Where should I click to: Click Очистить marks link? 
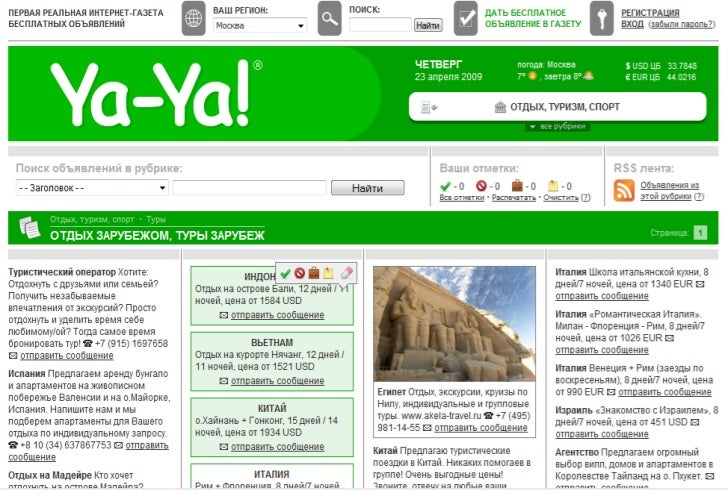click(560, 198)
